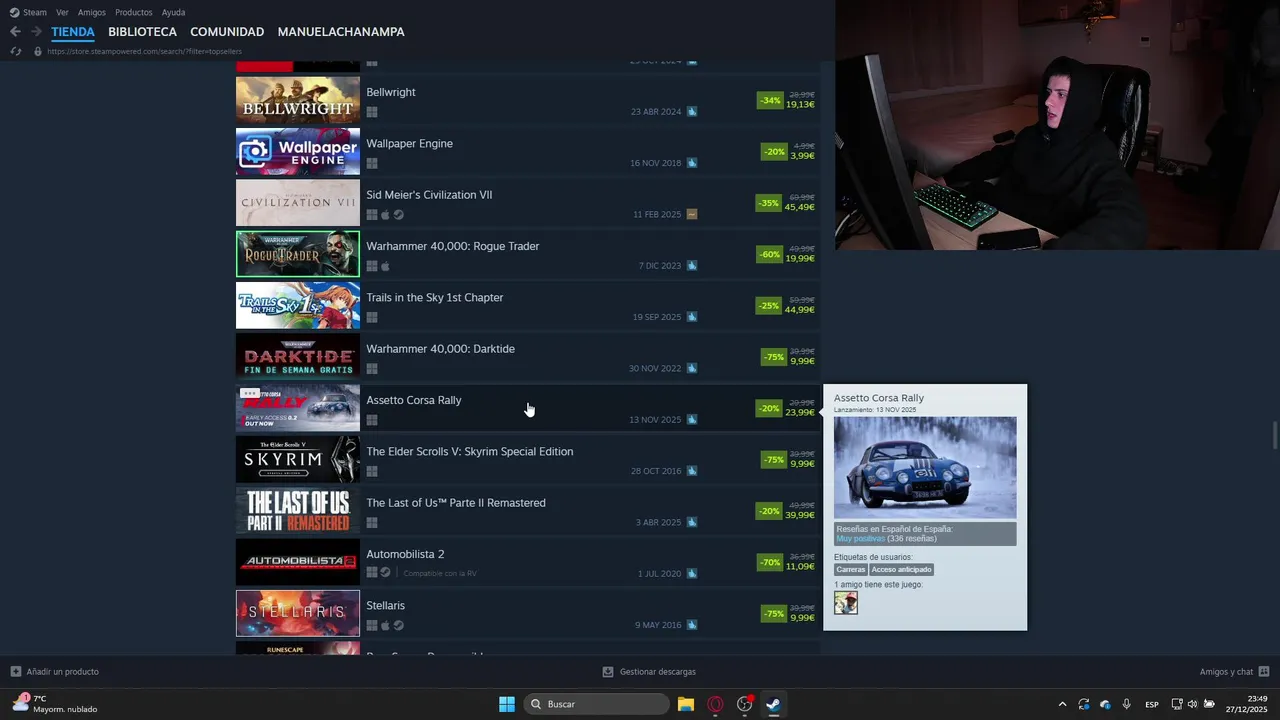Click Trails in the Sky 1st Chapter title
Screen dimensions: 1280x720
coord(435,297)
